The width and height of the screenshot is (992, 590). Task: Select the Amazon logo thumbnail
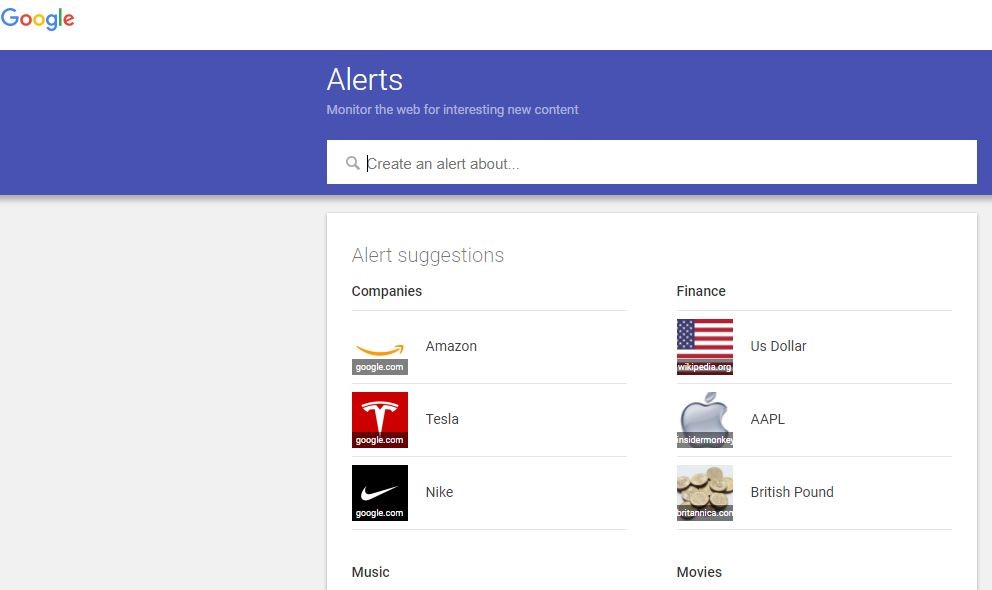pyautogui.click(x=380, y=347)
